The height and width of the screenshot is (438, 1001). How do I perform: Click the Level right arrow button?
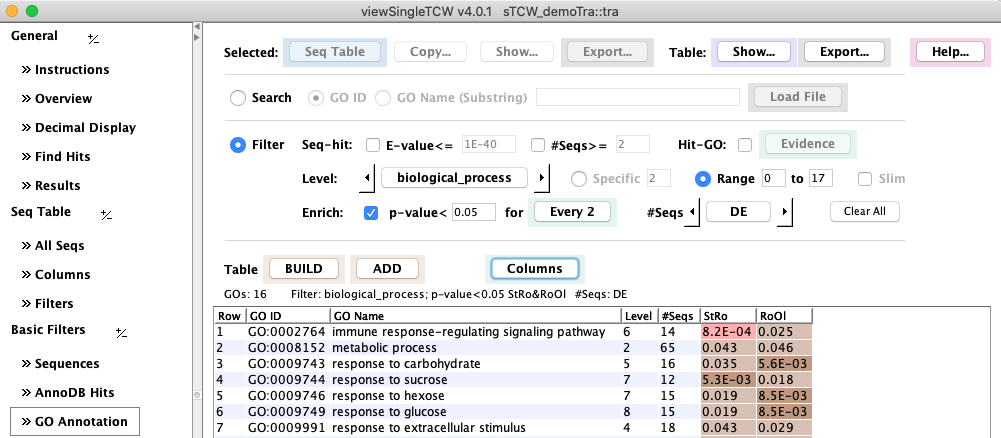coord(542,179)
